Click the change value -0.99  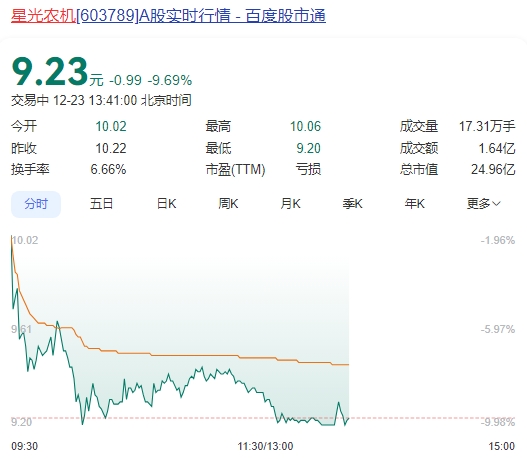[x=125, y=80]
